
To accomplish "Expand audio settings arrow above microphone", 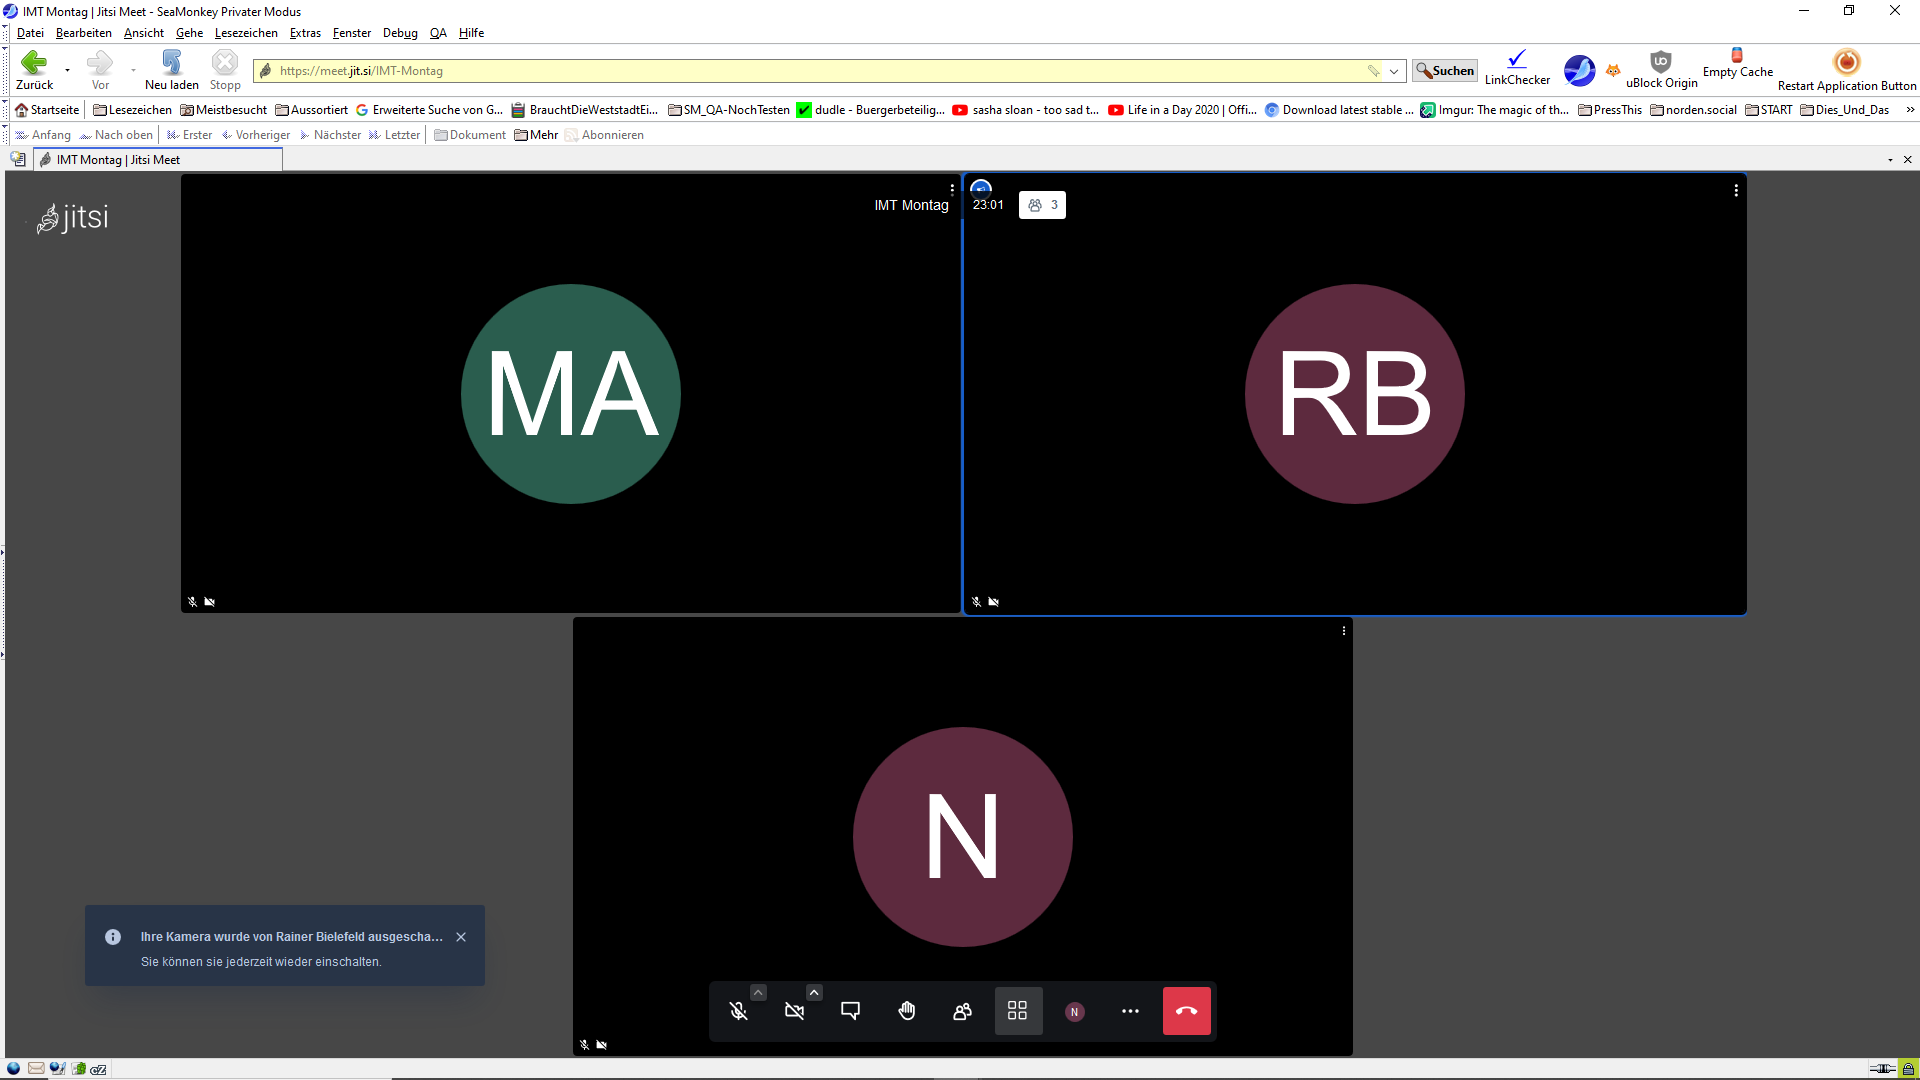I will tap(758, 992).
